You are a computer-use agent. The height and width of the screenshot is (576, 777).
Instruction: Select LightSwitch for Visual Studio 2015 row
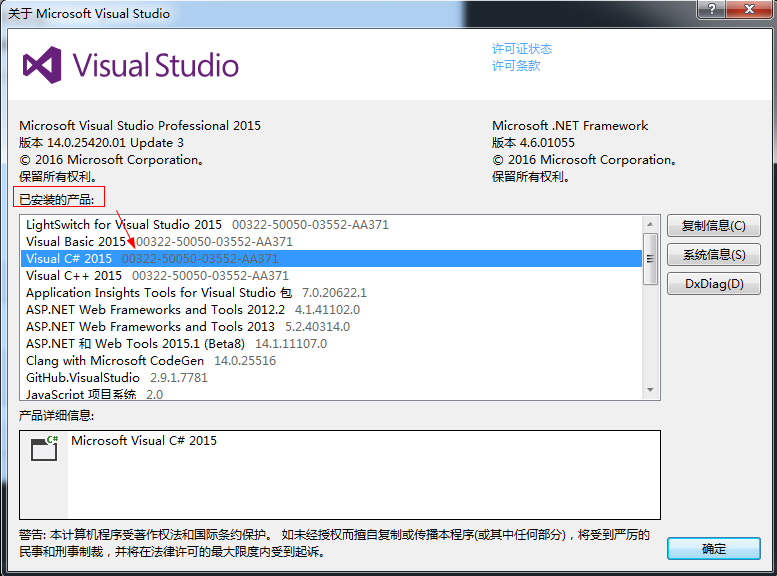(332, 225)
